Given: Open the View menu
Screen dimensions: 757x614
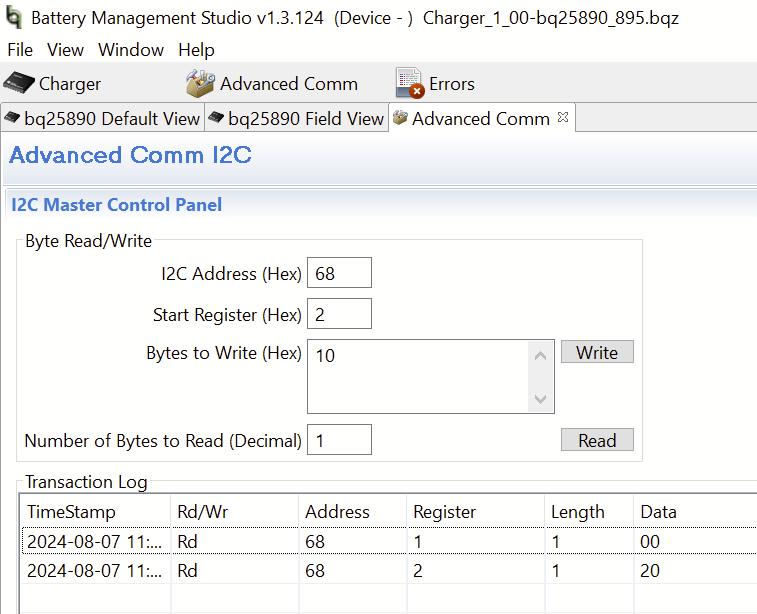Looking at the screenshot, I should [x=65, y=50].
